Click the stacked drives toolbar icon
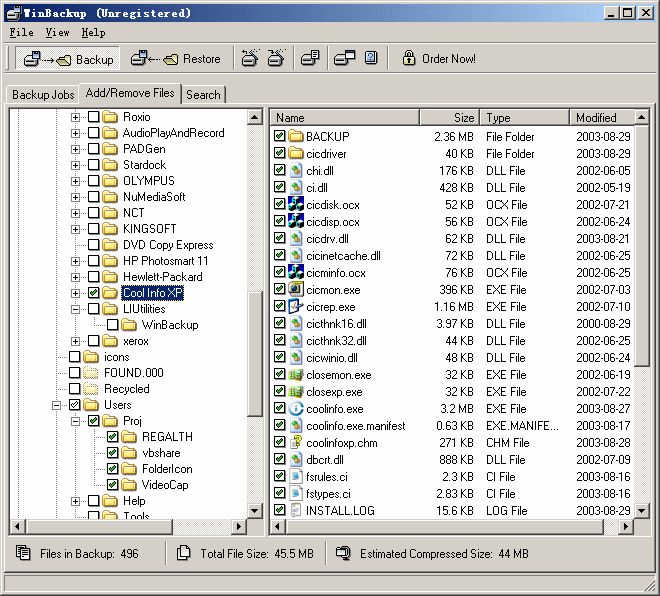Screen dimensions: 660x596 310,58
